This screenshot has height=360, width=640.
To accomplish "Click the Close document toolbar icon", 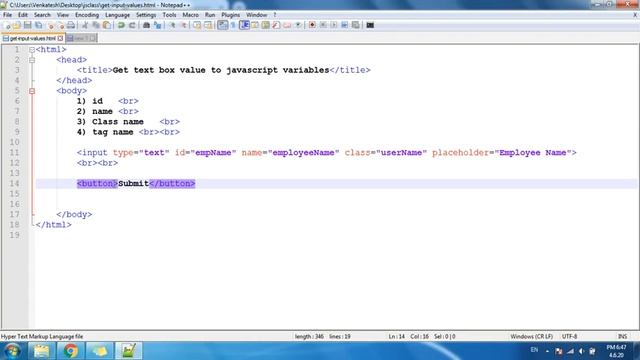I will pos(51,25).
